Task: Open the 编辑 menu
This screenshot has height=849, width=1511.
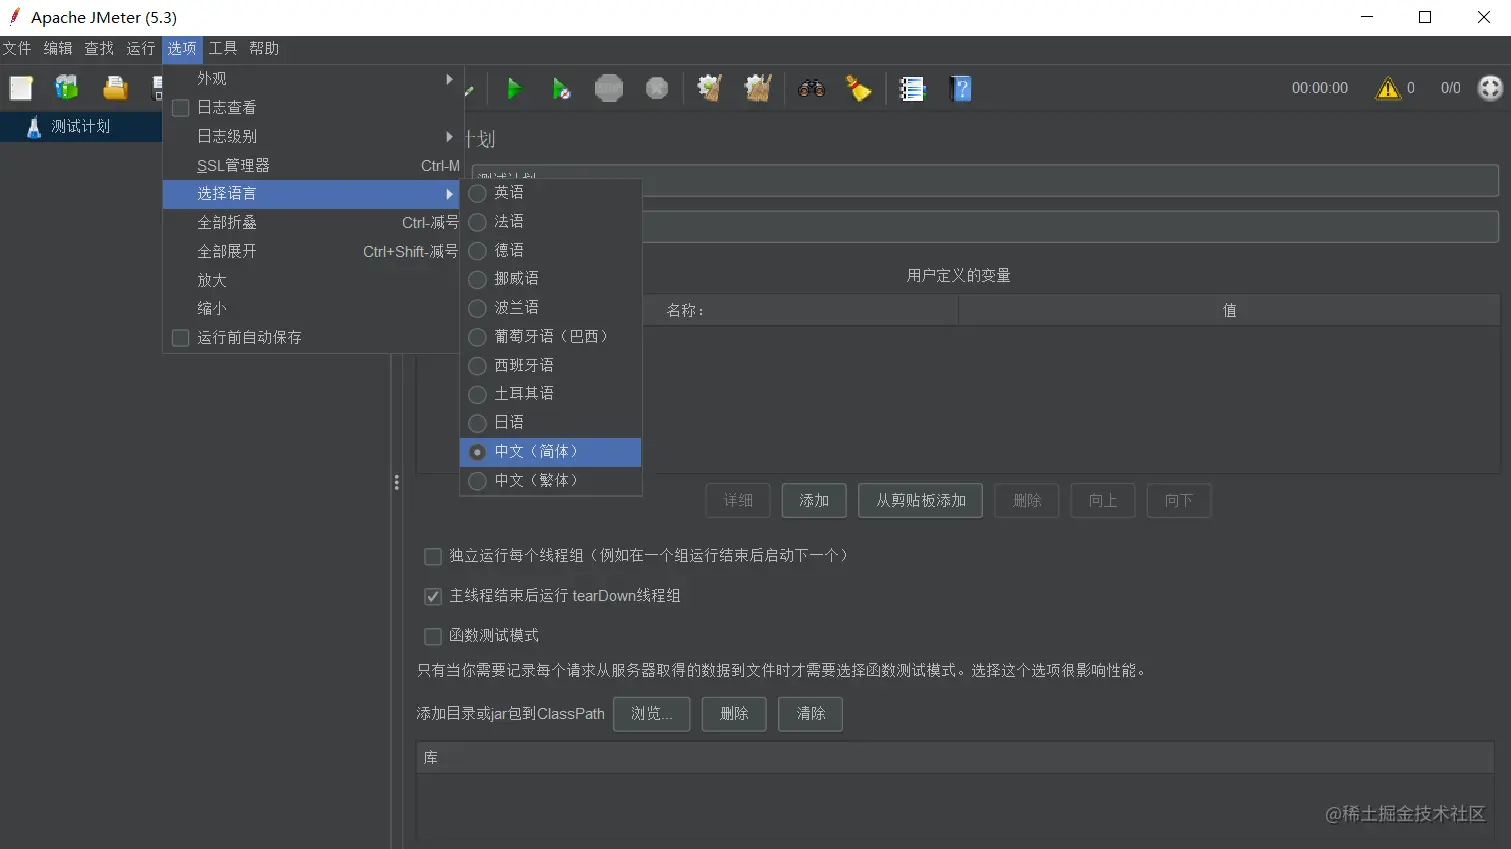Action: [x=58, y=48]
